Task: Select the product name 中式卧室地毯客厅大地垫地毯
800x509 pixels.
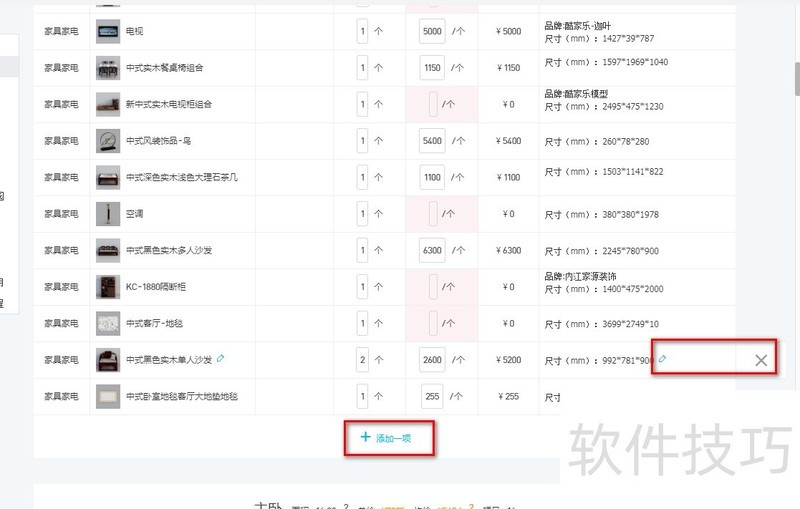Action: coord(182,396)
